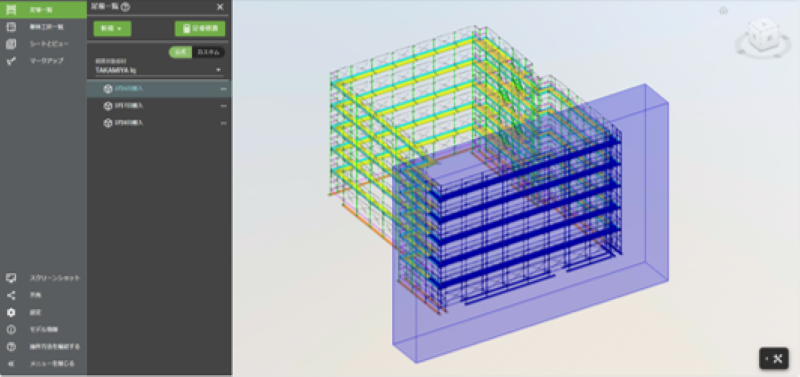
Task: Open the tools button at viewer bottom-right
Action: [x=774, y=359]
